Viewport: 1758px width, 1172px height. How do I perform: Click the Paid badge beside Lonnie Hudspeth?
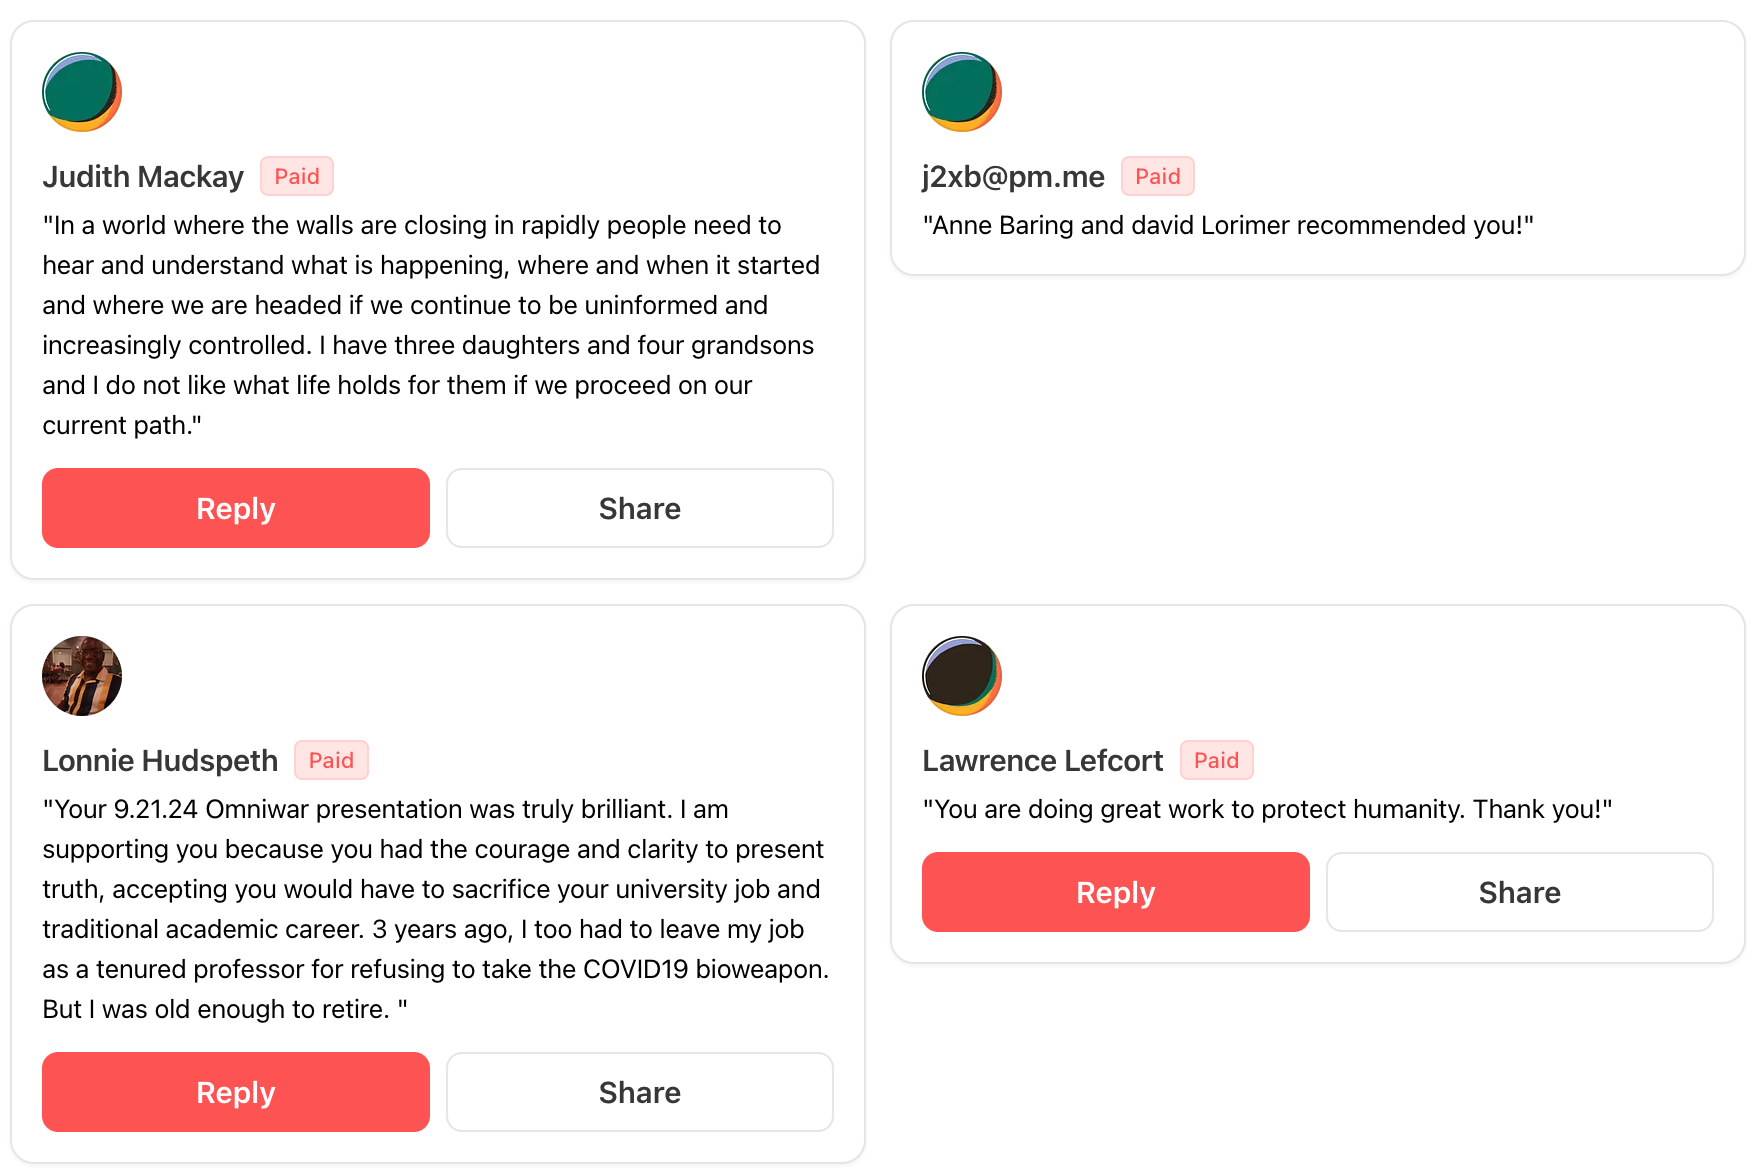(x=331, y=761)
